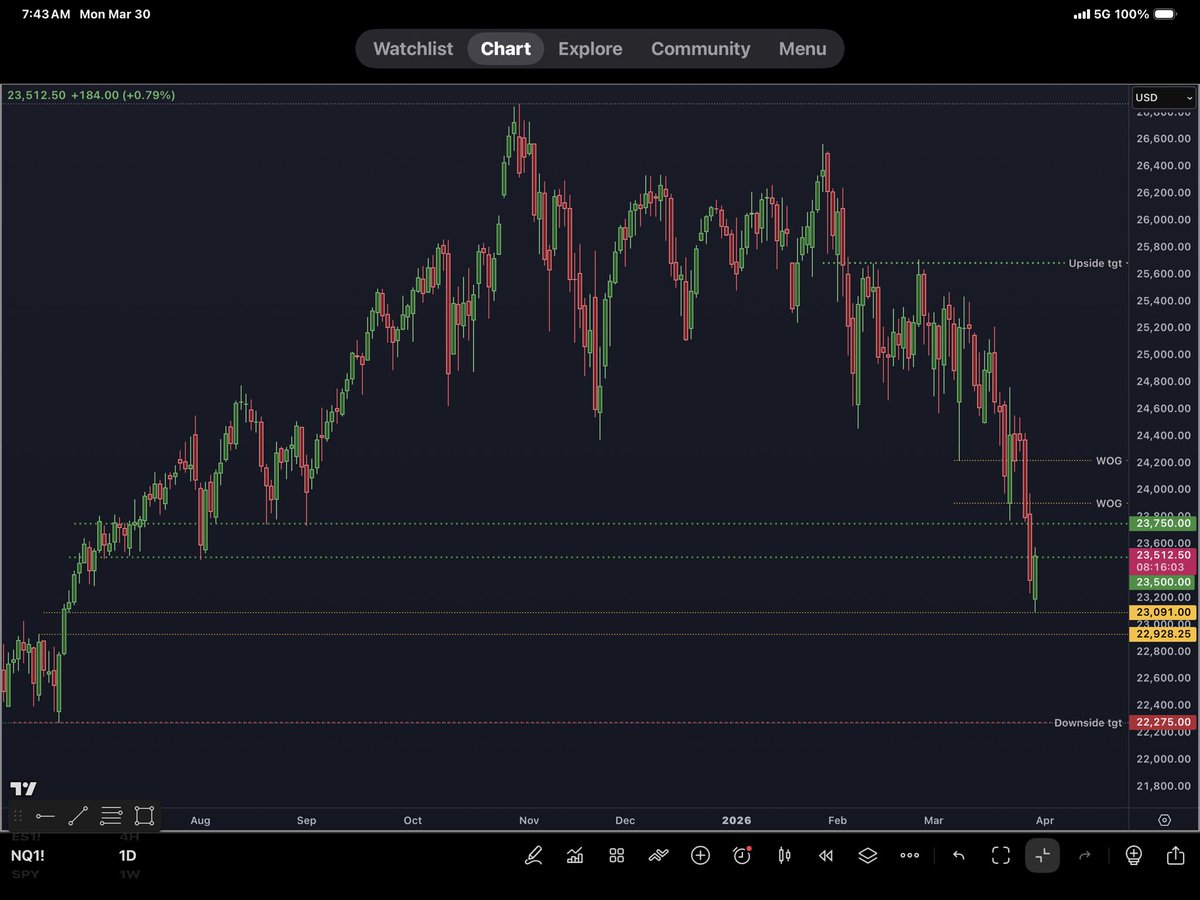Share the chart with share icon
The width and height of the screenshot is (1200, 900).
point(1175,856)
